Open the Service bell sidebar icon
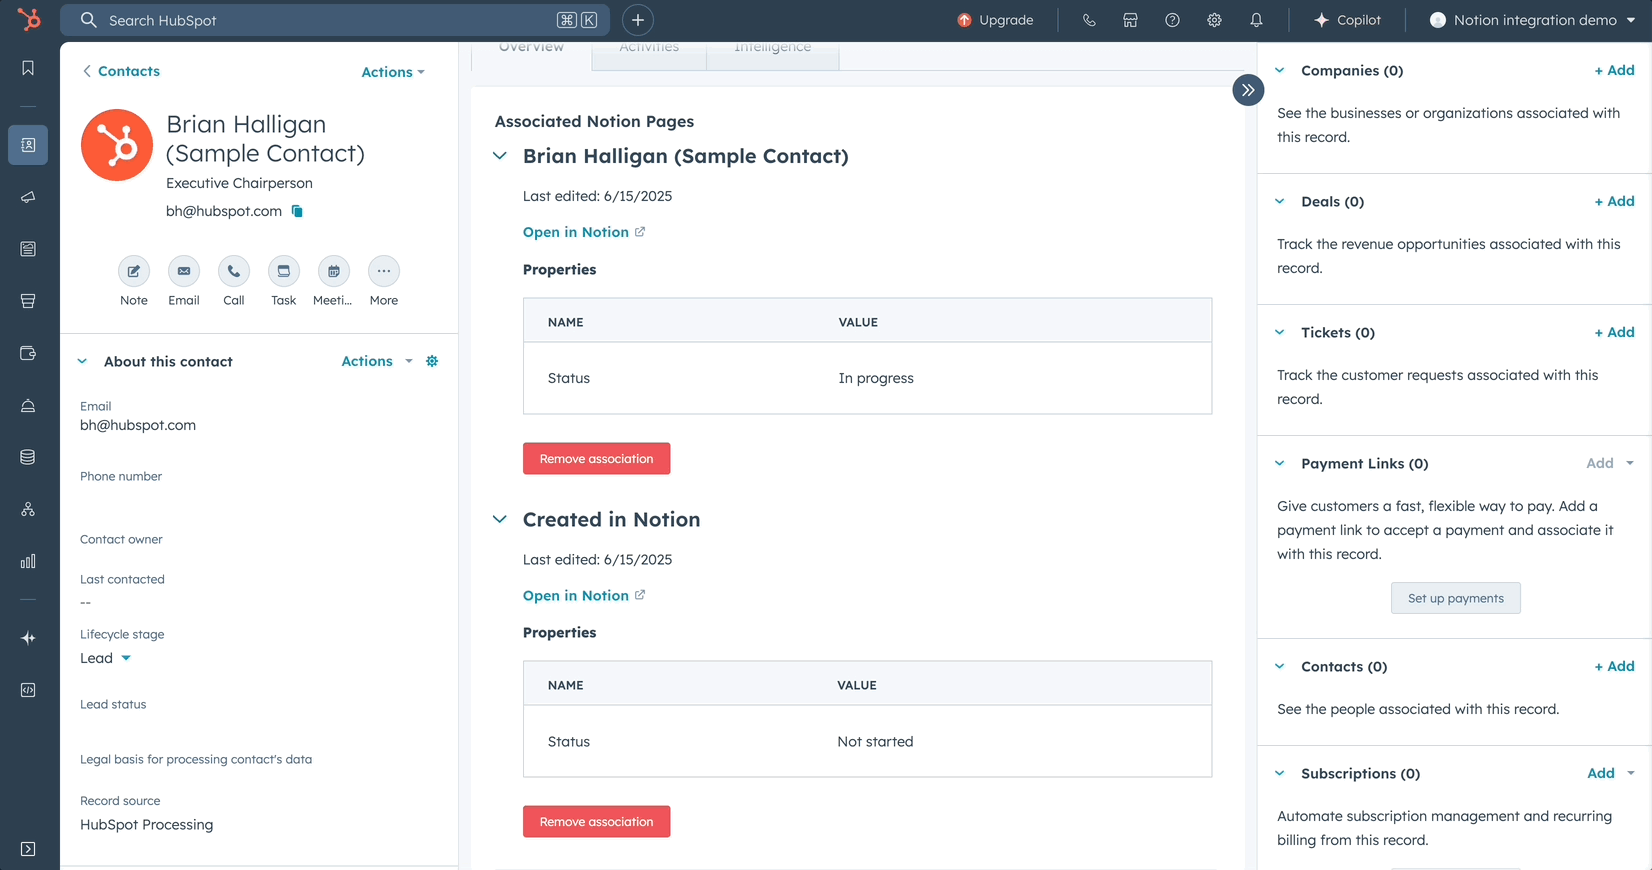 coord(28,405)
